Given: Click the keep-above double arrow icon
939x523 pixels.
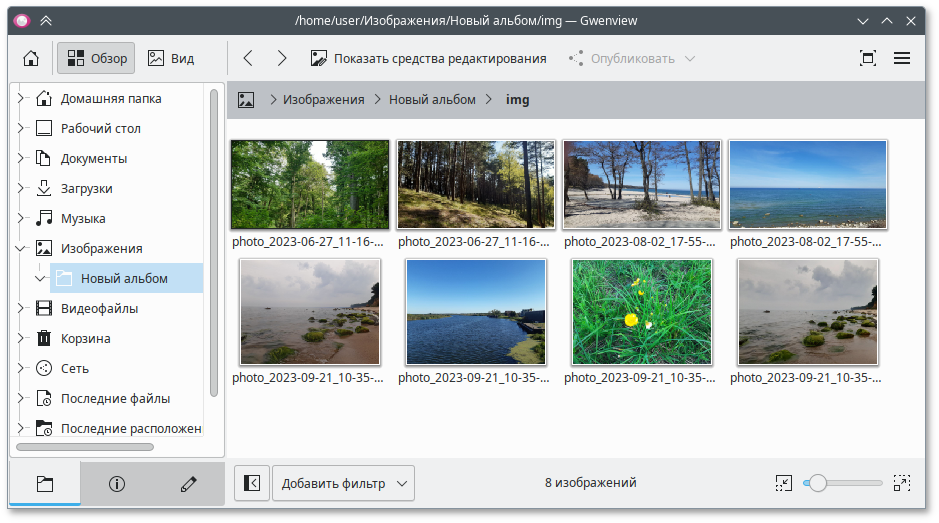Looking at the screenshot, I should 46,21.
